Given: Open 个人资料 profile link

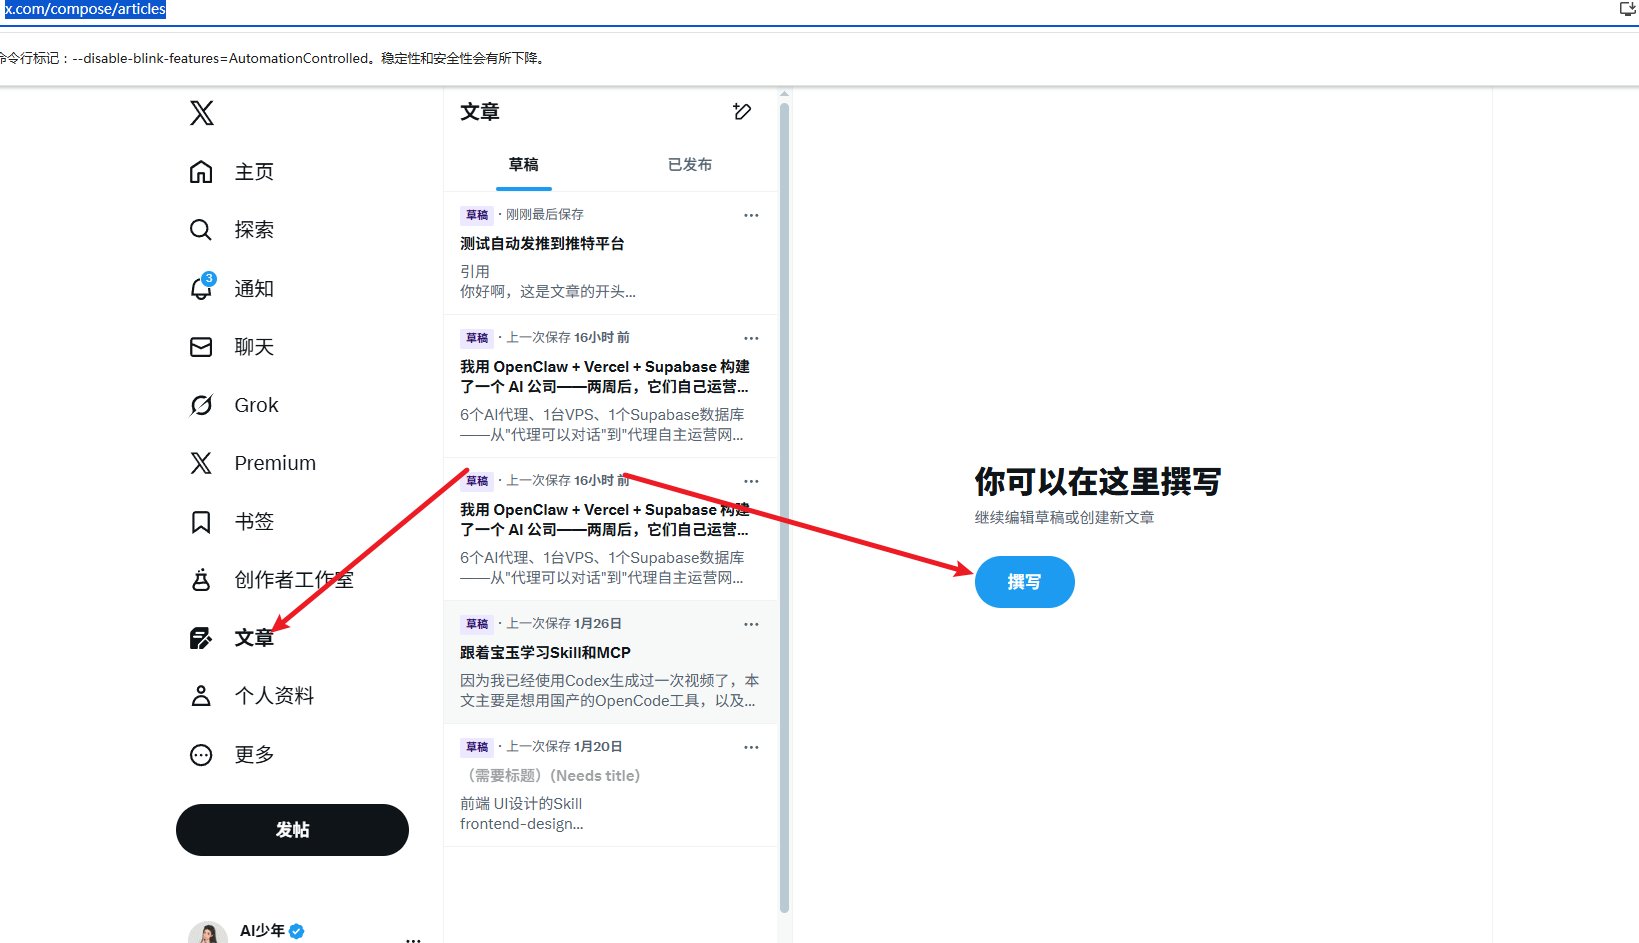Looking at the screenshot, I should point(252,696).
